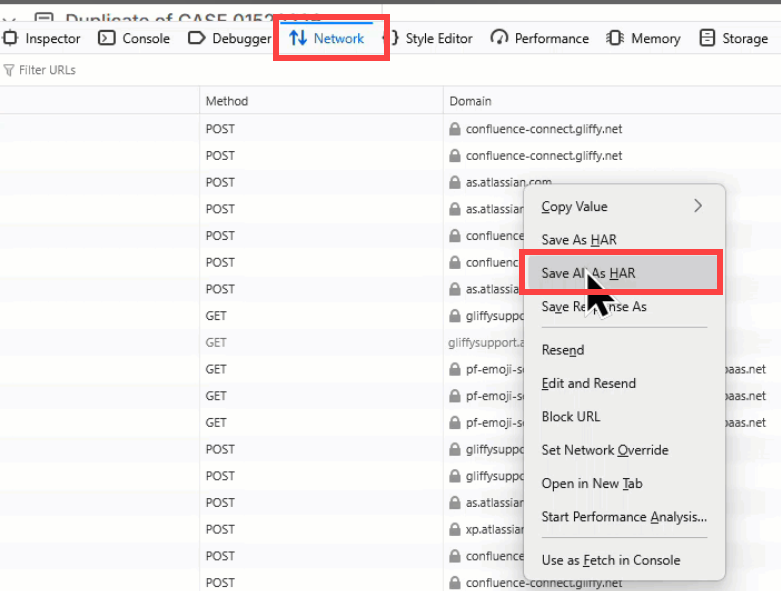
Task: Click Resend in context menu
Action: point(562,350)
